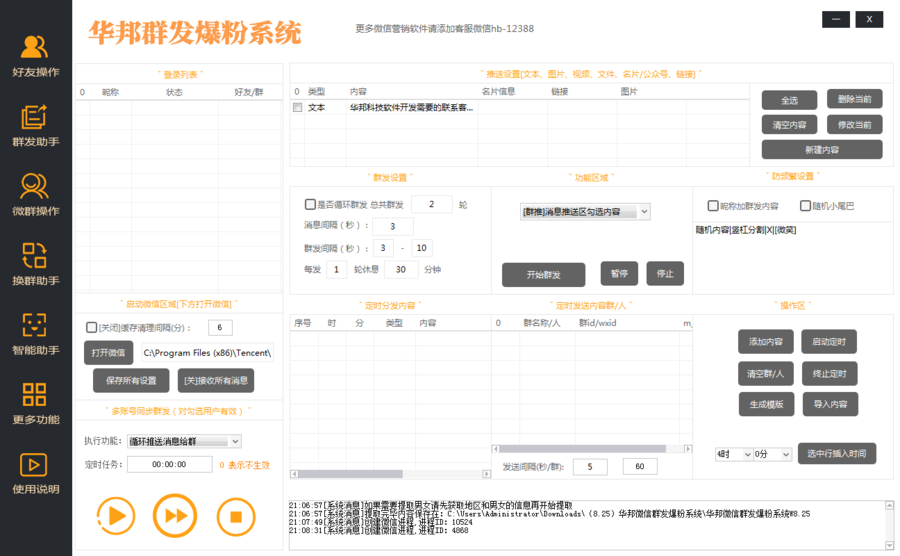The width and height of the screenshot is (900, 556).
Task: Click the 群发间隔 maximum field showing 10
Action: (422, 248)
